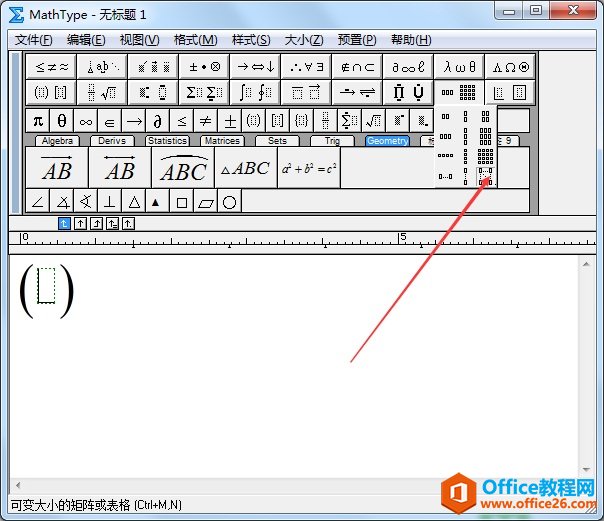
Task: Insert fraction template from small bar
Action: (x=325, y=121)
